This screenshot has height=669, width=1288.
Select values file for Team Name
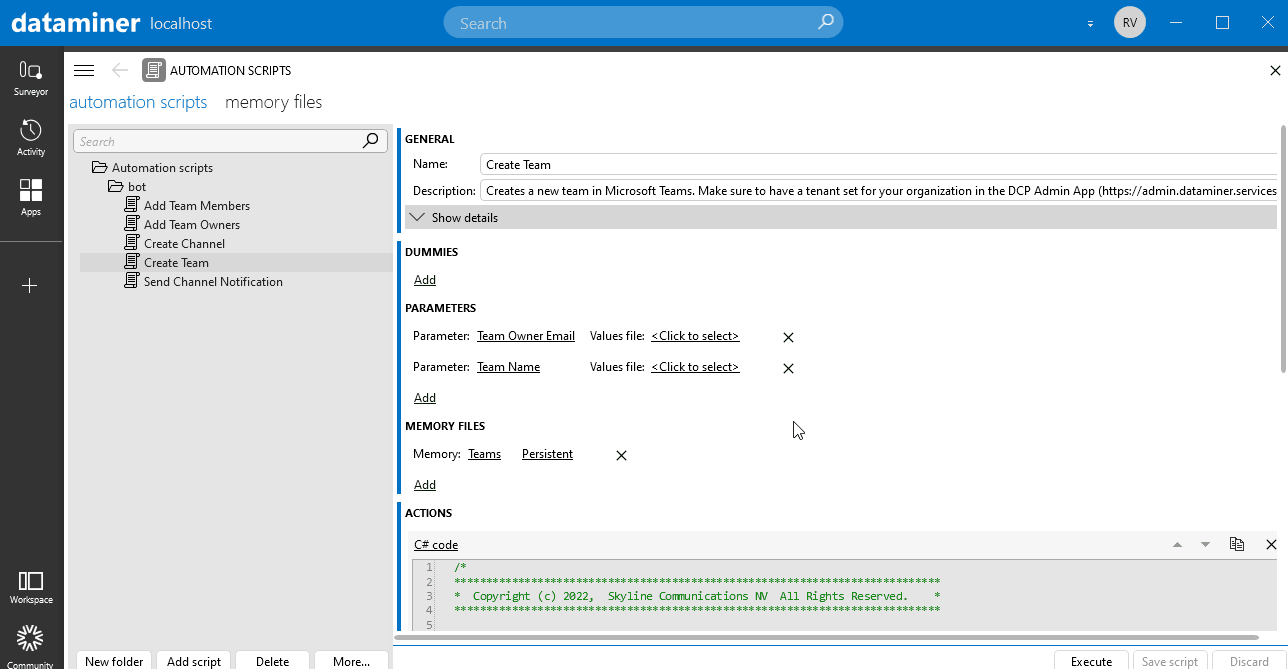(695, 367)
